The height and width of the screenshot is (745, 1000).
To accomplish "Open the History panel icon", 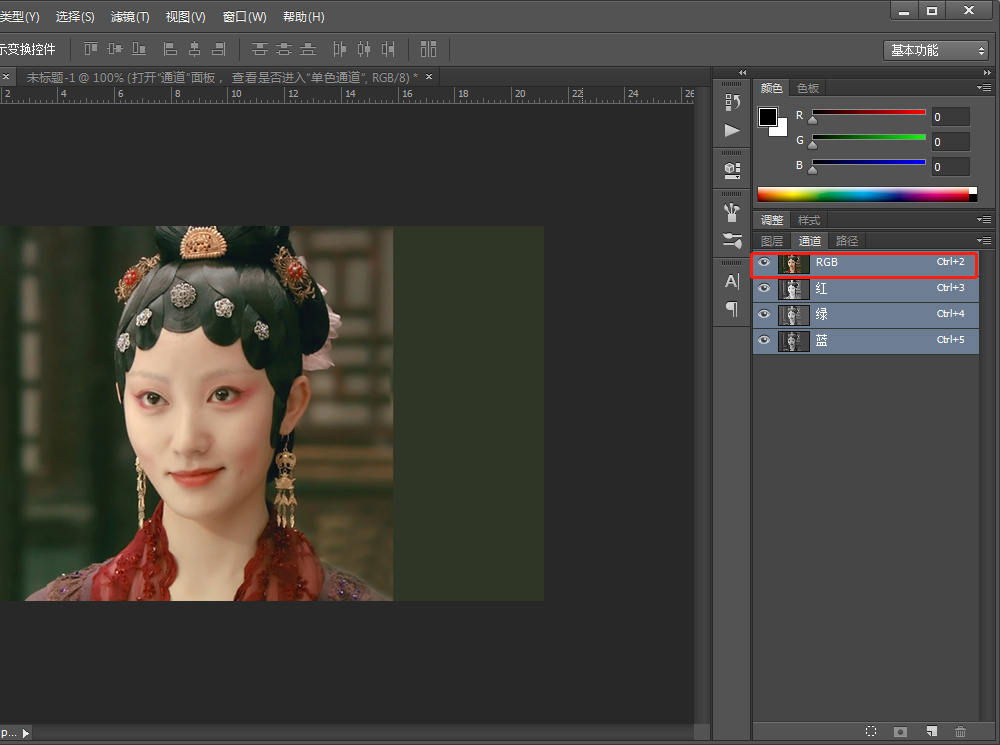I will [x=732, y=102].
